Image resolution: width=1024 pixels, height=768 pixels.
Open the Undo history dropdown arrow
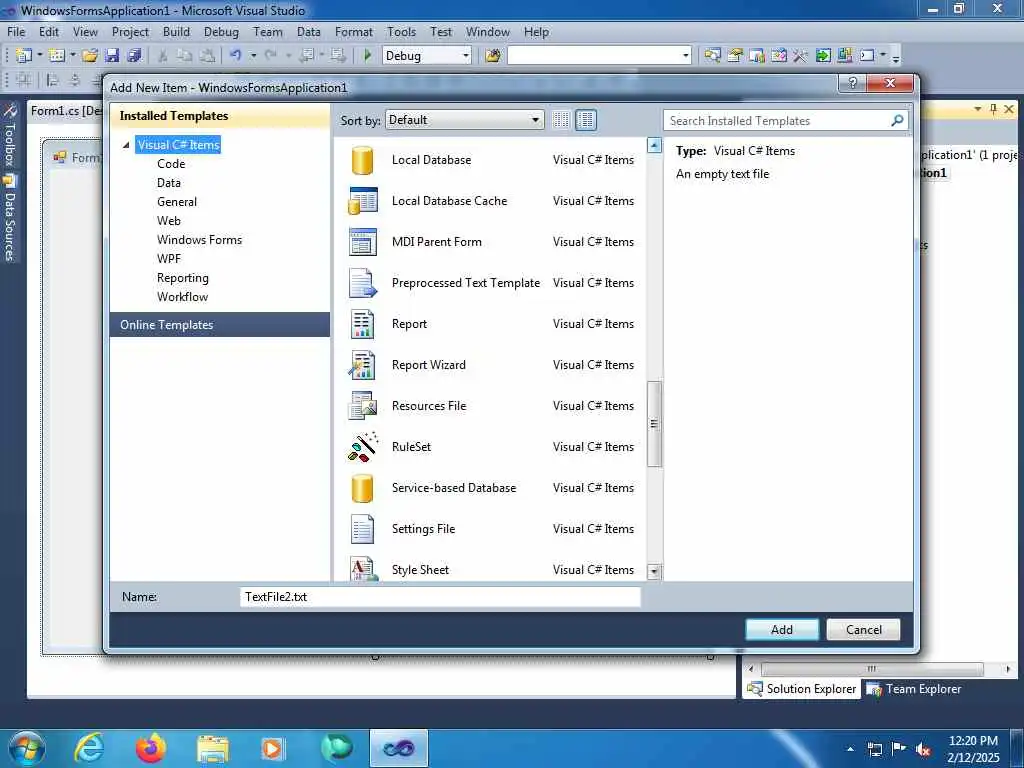click(253, 56)
